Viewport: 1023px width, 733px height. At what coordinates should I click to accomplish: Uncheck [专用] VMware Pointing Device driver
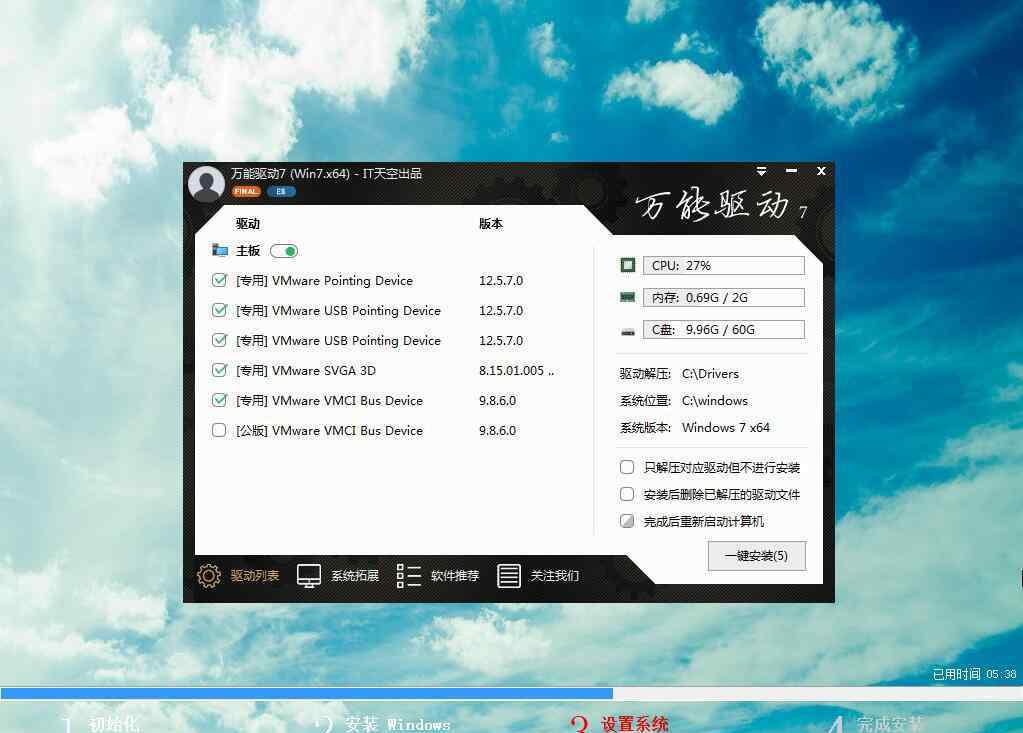[219, 280]
